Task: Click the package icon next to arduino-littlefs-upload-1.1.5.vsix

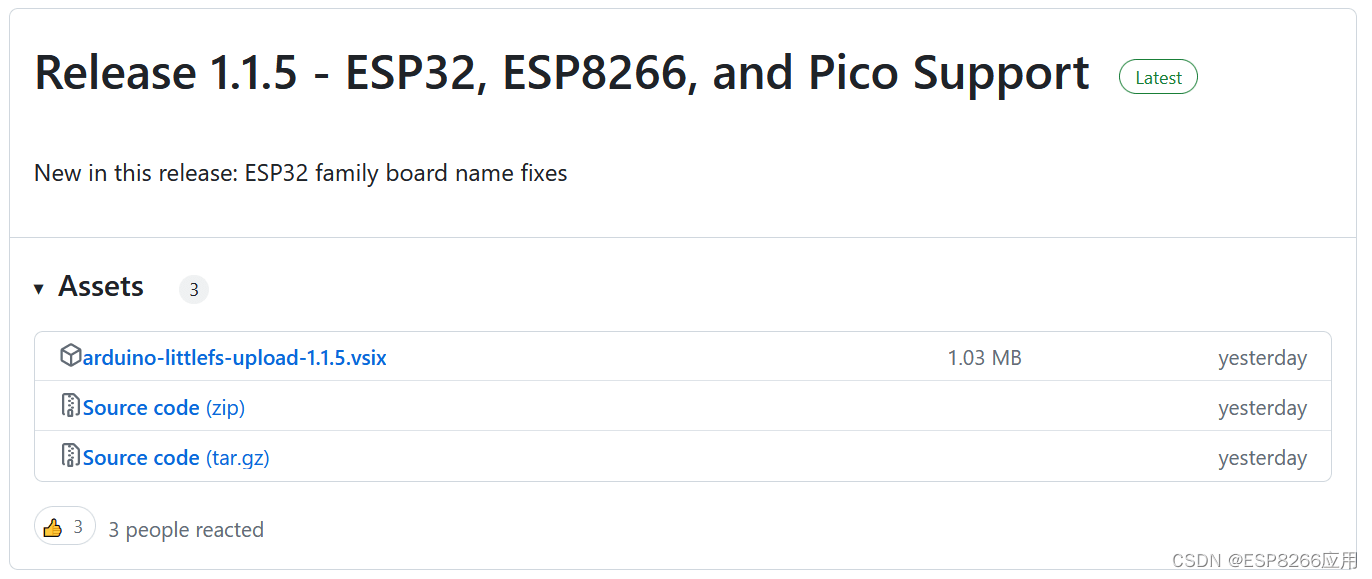Action: click(x=70, y=355)
